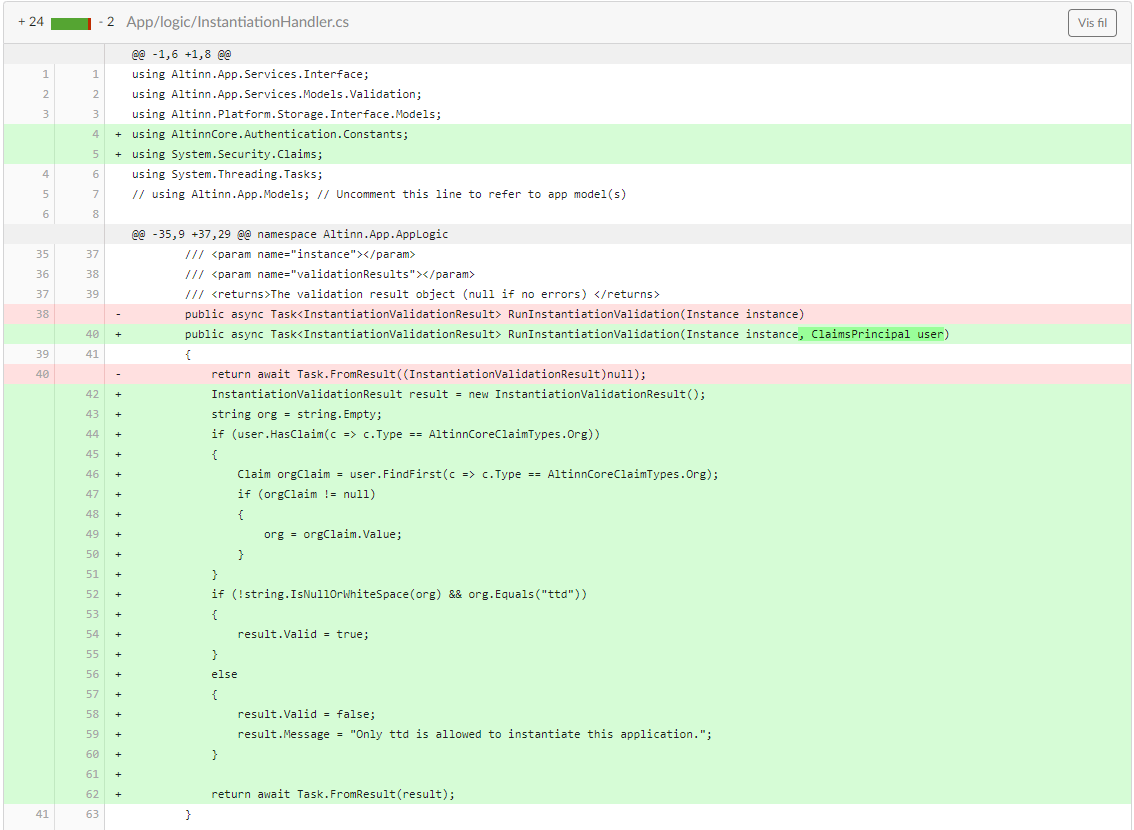Click new line number 4

pos(95,134)
